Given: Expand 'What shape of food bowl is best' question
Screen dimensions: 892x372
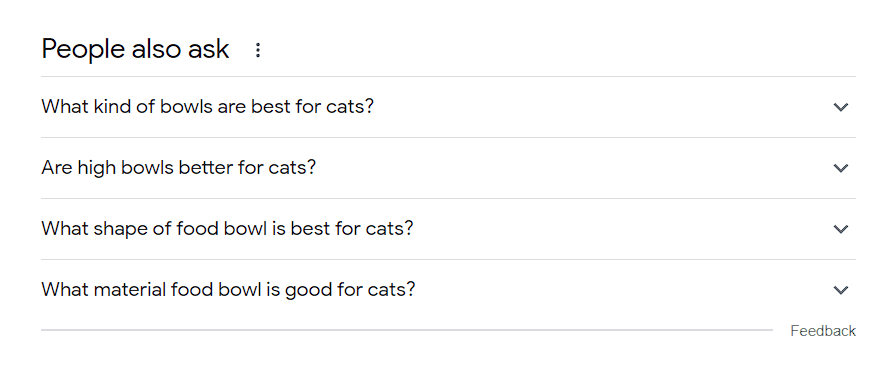Looking at the screenshot, I should coord(448,229).
